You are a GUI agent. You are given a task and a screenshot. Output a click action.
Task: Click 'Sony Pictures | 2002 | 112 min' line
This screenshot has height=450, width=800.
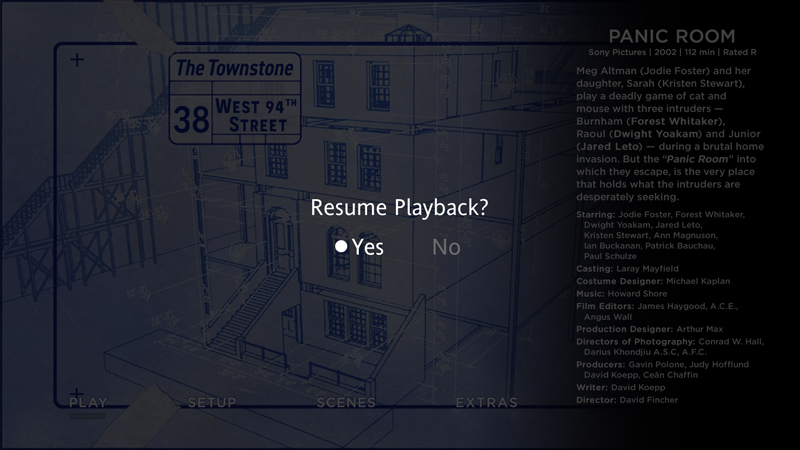[x=672, y=52]
